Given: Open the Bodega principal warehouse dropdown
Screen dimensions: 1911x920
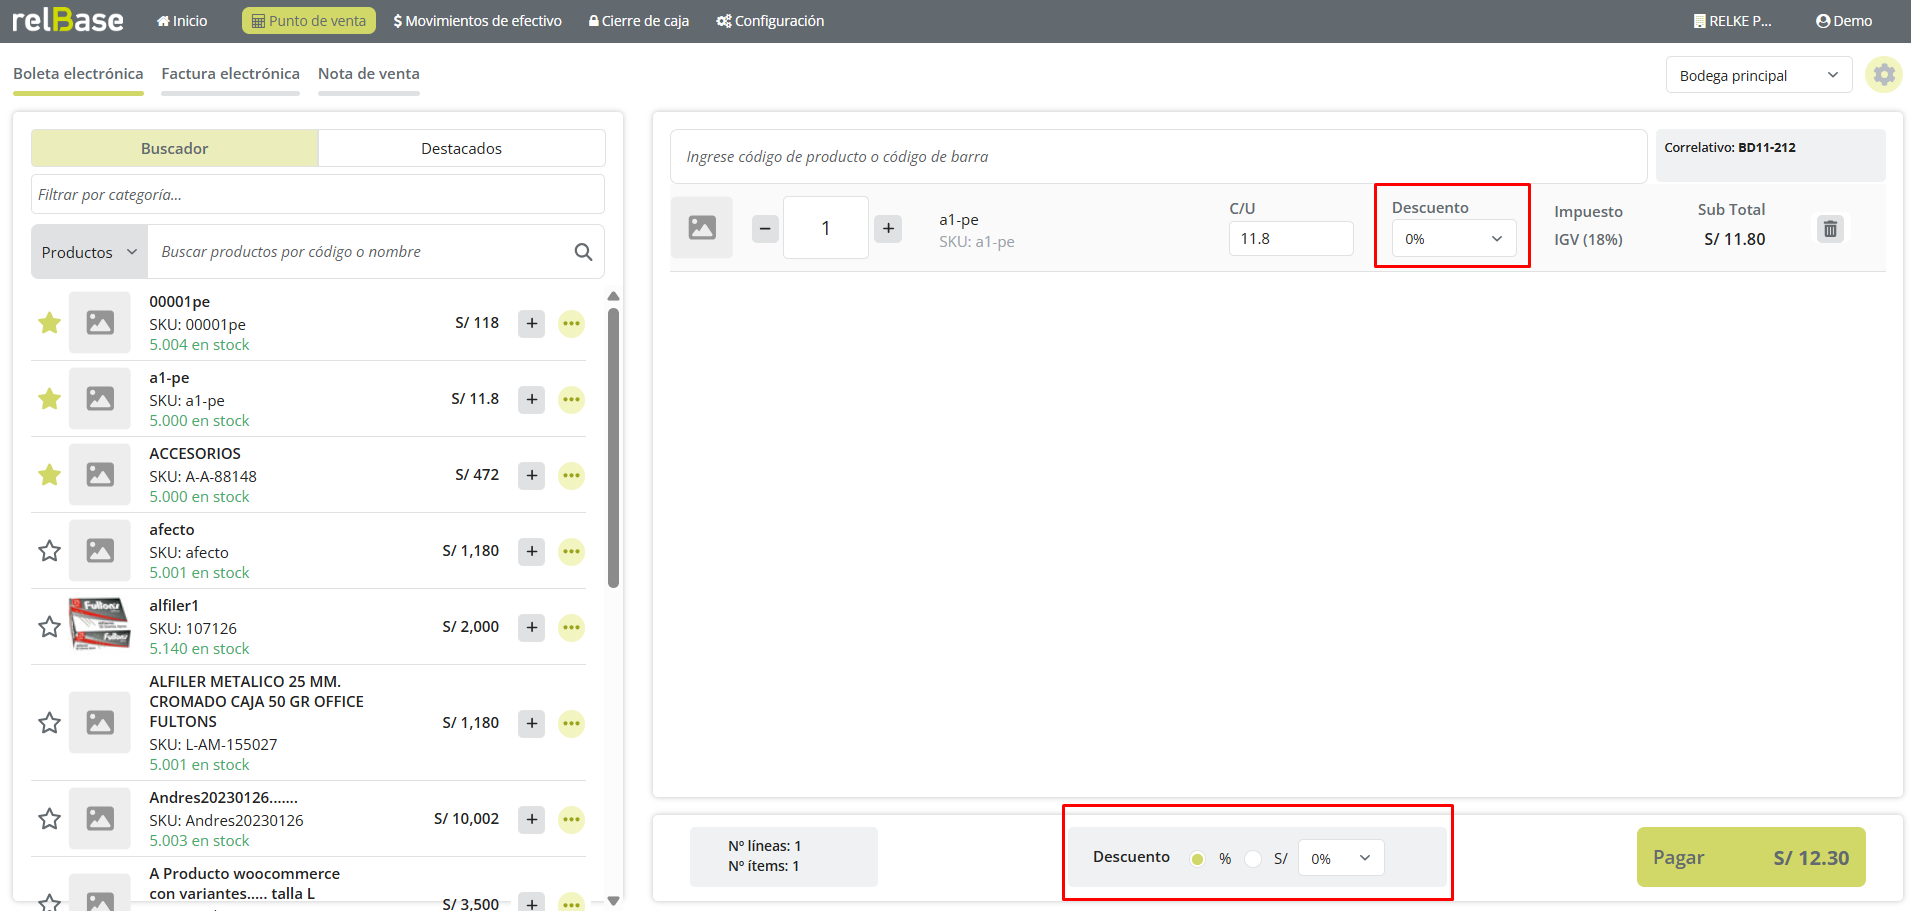Looking at the screenshot, I should 1758,76.
